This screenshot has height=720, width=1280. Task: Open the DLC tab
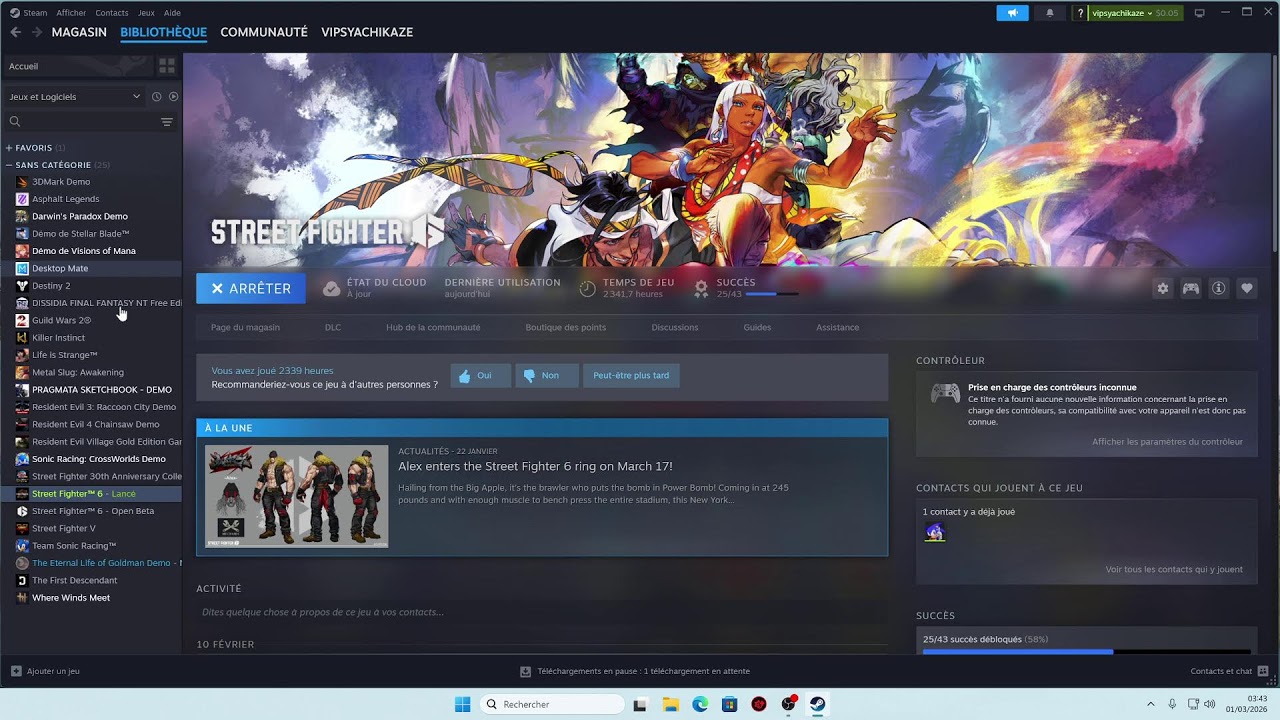(333, 327)
